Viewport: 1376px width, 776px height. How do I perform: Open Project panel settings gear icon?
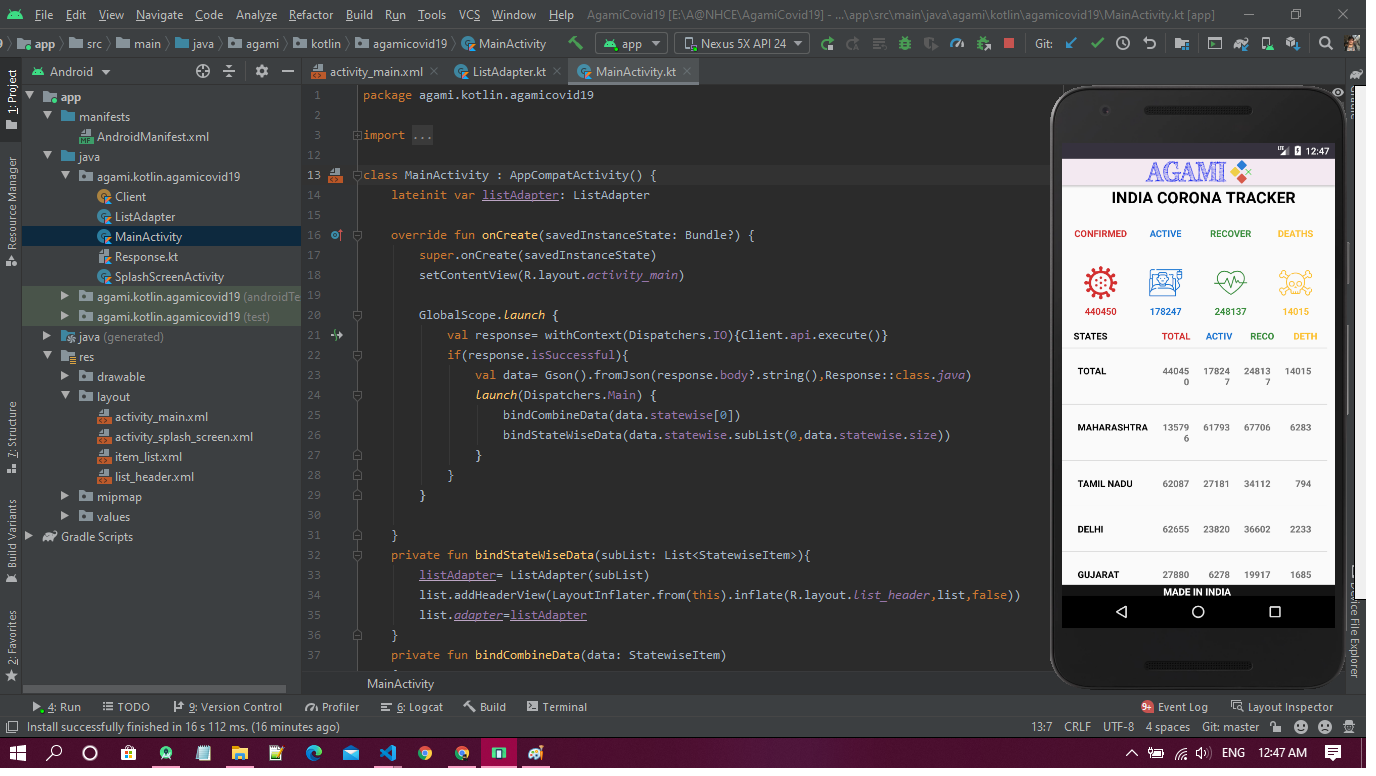(262, 71)
